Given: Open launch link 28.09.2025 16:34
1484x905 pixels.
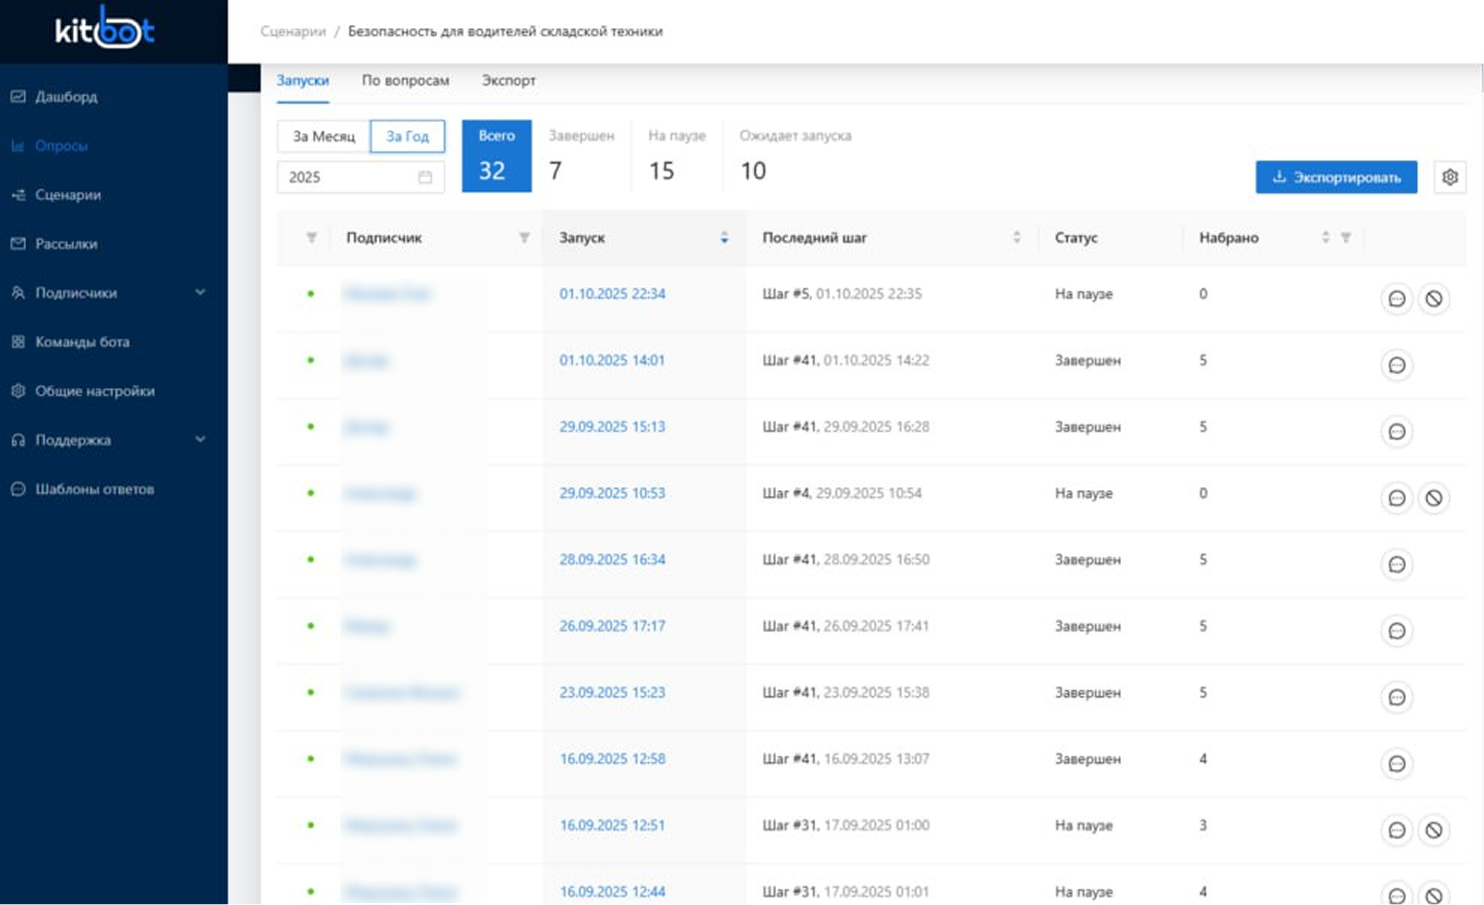Looking at the screenshot, I should pos(612,560).
